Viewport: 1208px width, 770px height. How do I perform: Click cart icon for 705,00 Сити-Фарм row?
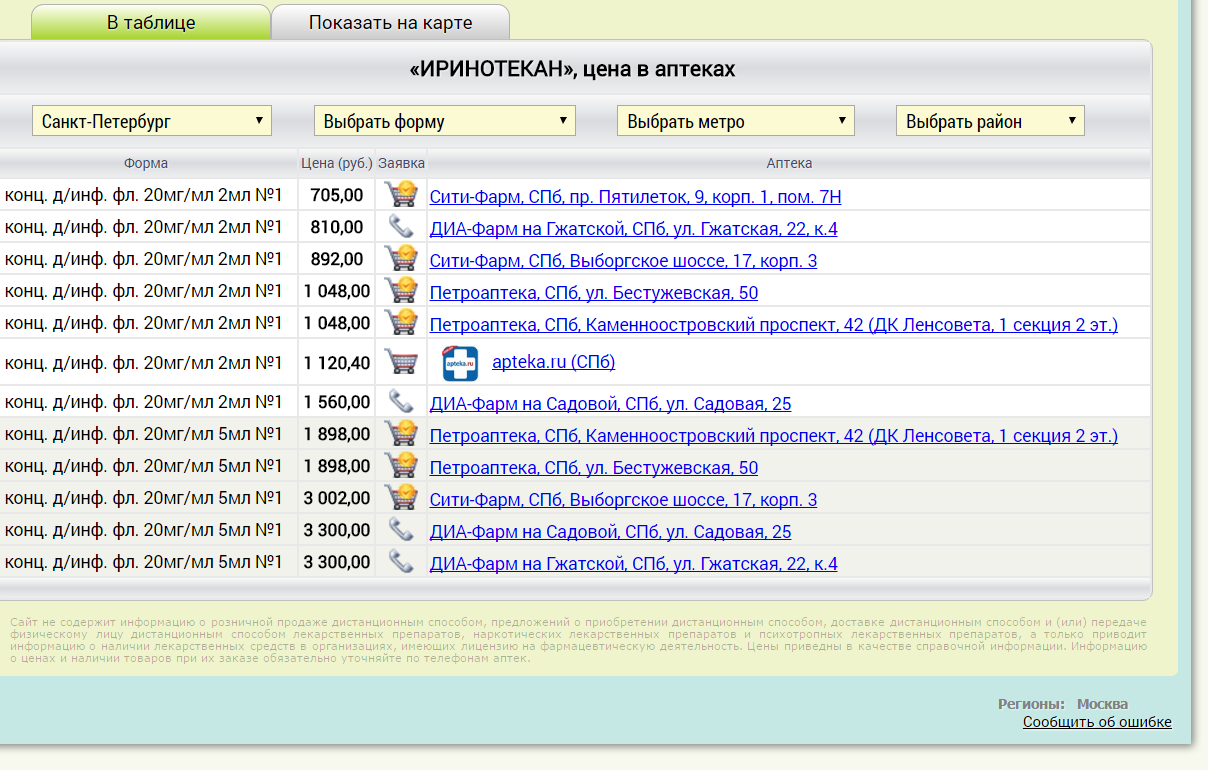(401, 194)
